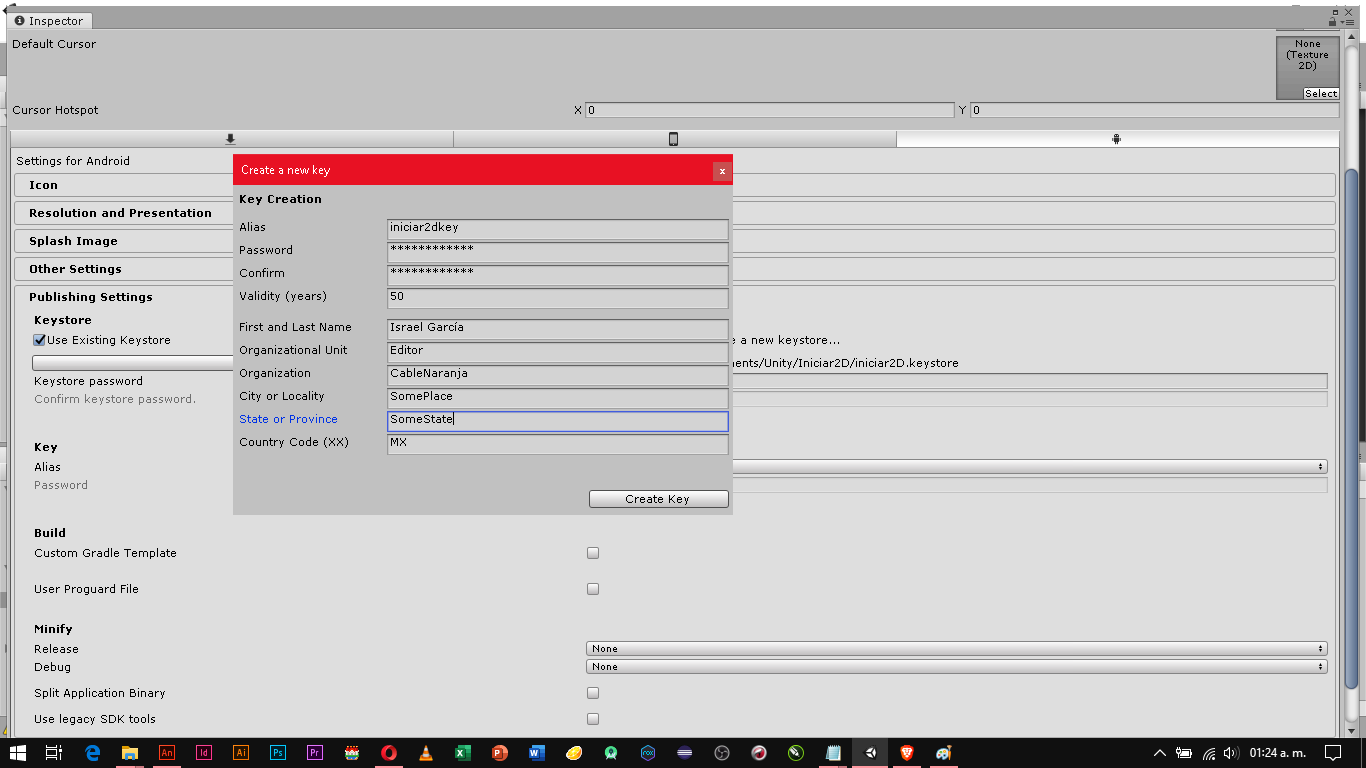Click the Cursor Hotspot X input field
The width and height of the screenshot is (1366, 768).
coord(768,110)
